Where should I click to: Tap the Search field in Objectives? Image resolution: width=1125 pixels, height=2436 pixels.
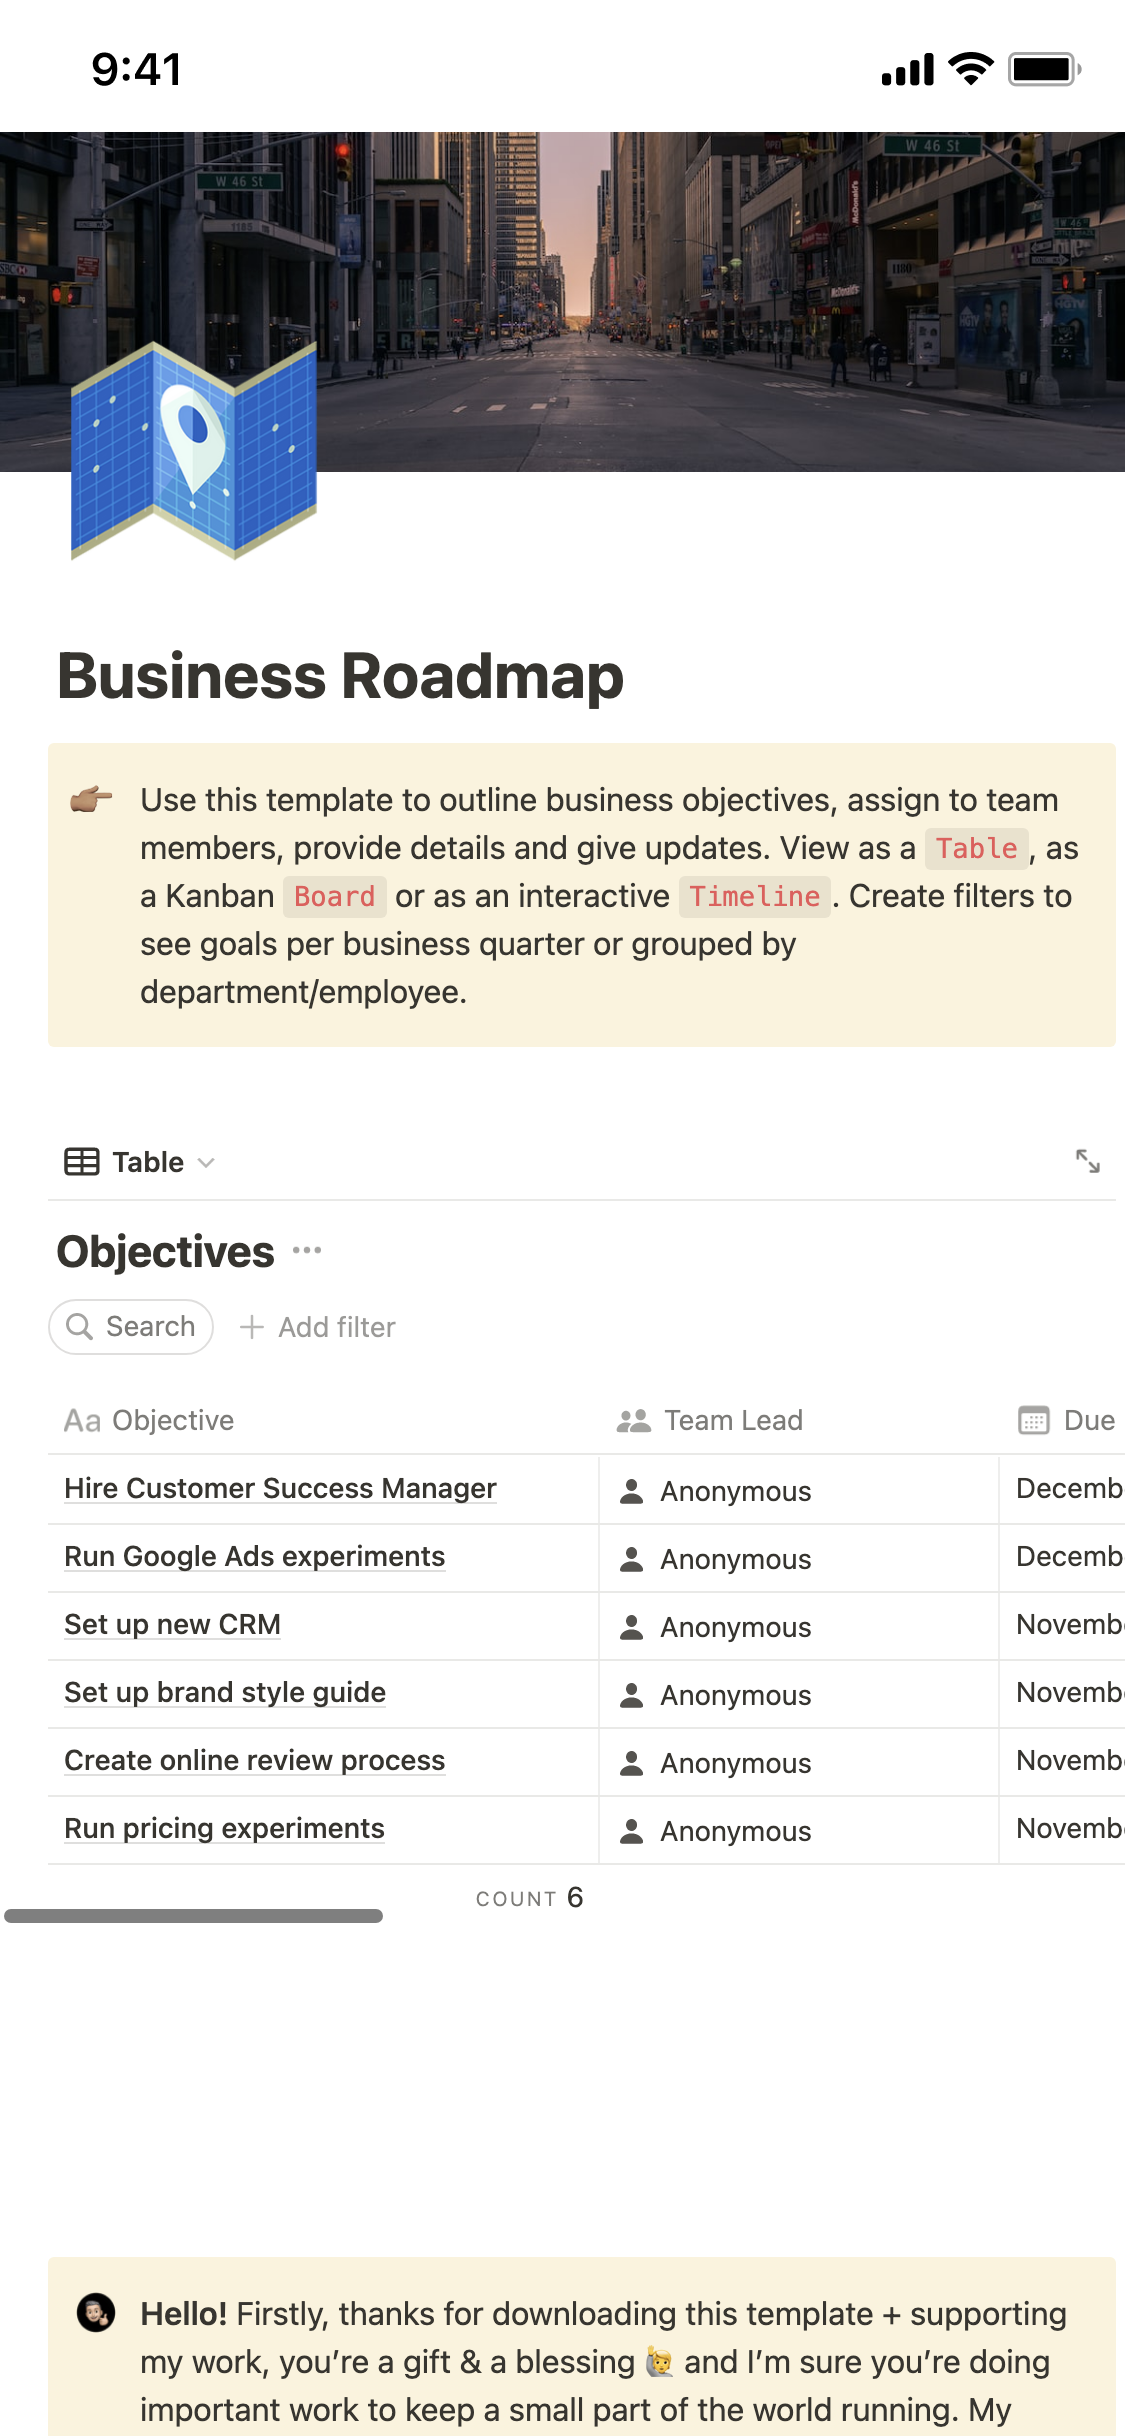[132, 1327]
